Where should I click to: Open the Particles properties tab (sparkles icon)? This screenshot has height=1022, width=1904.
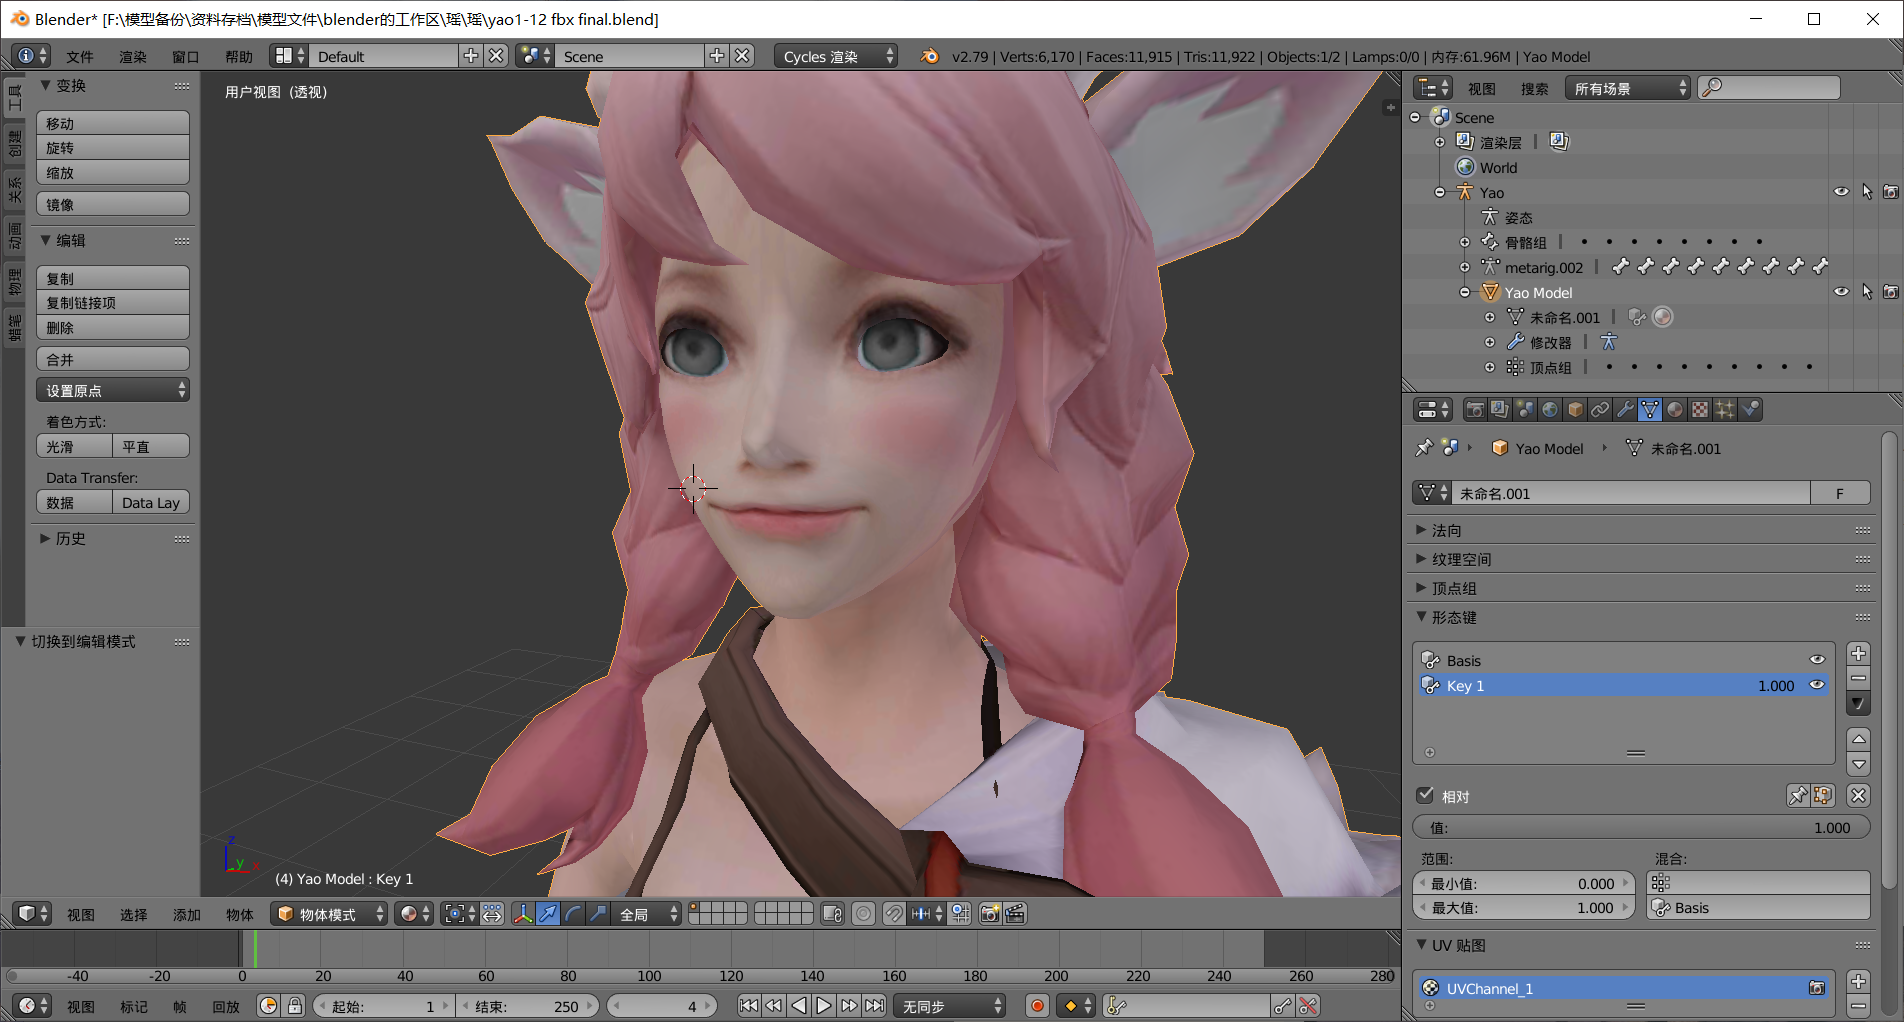tap(1725, 409)
